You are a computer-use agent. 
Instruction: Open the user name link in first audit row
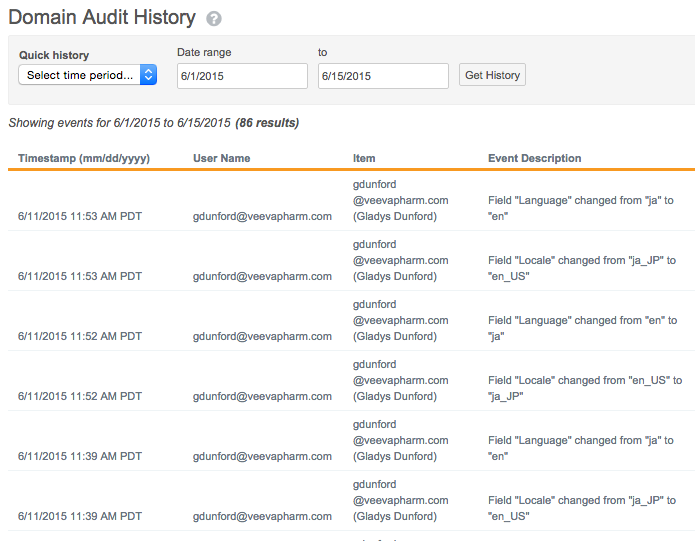(262, 216)
